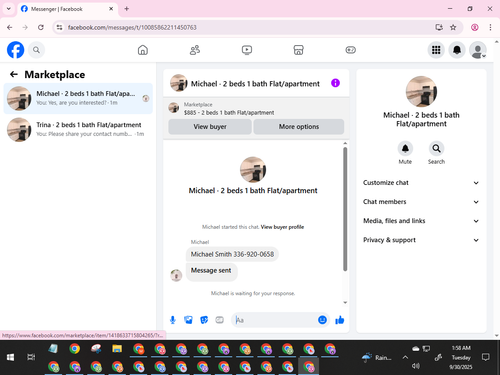The image size is (500, 375).
Task: Select the Messenger | Facebook tab
Action: 67,9
